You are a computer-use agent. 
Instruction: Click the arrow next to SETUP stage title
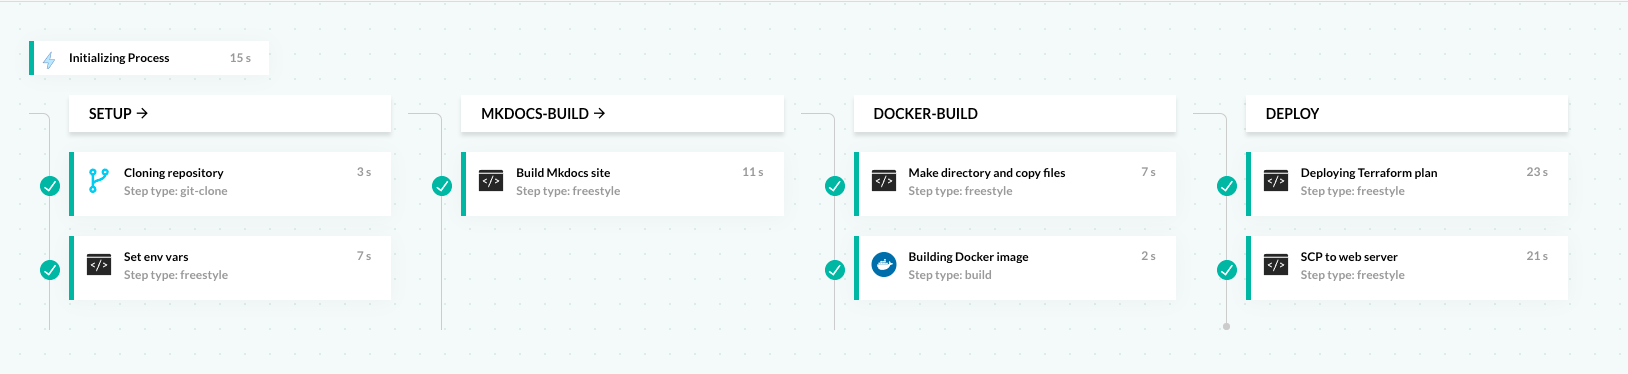142,113
